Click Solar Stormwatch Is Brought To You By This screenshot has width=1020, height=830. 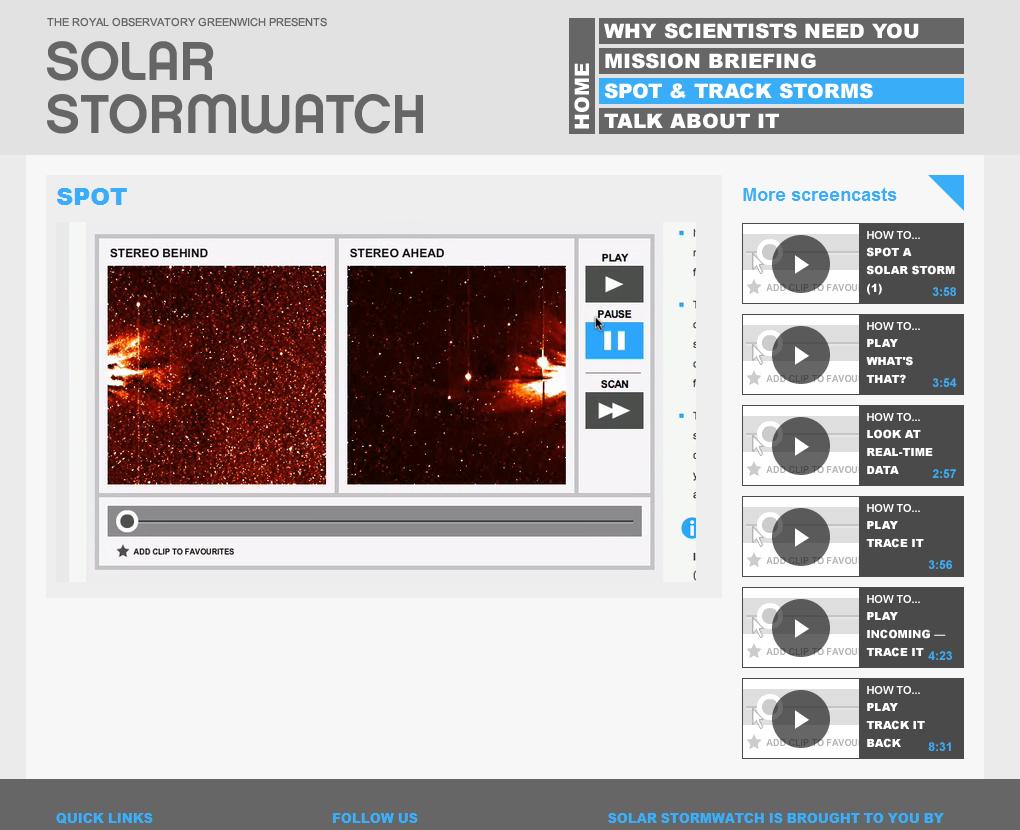coord(775,818)
